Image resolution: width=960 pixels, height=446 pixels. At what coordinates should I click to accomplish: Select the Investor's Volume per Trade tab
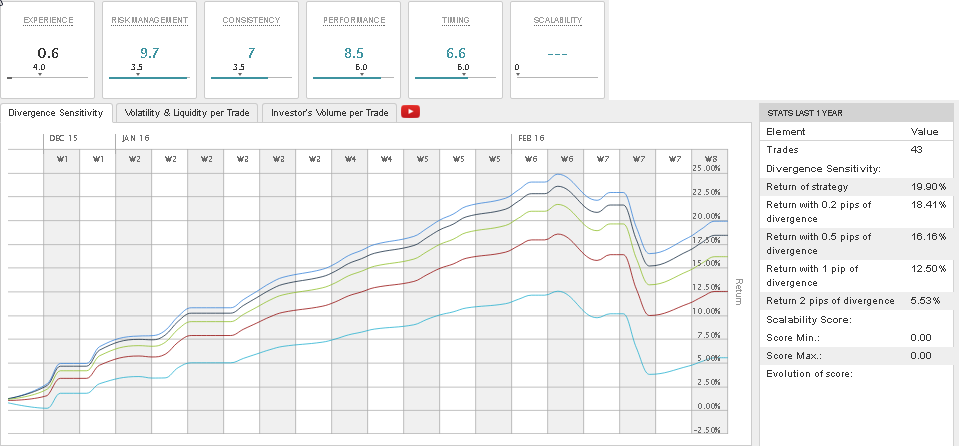click(329, 113)
